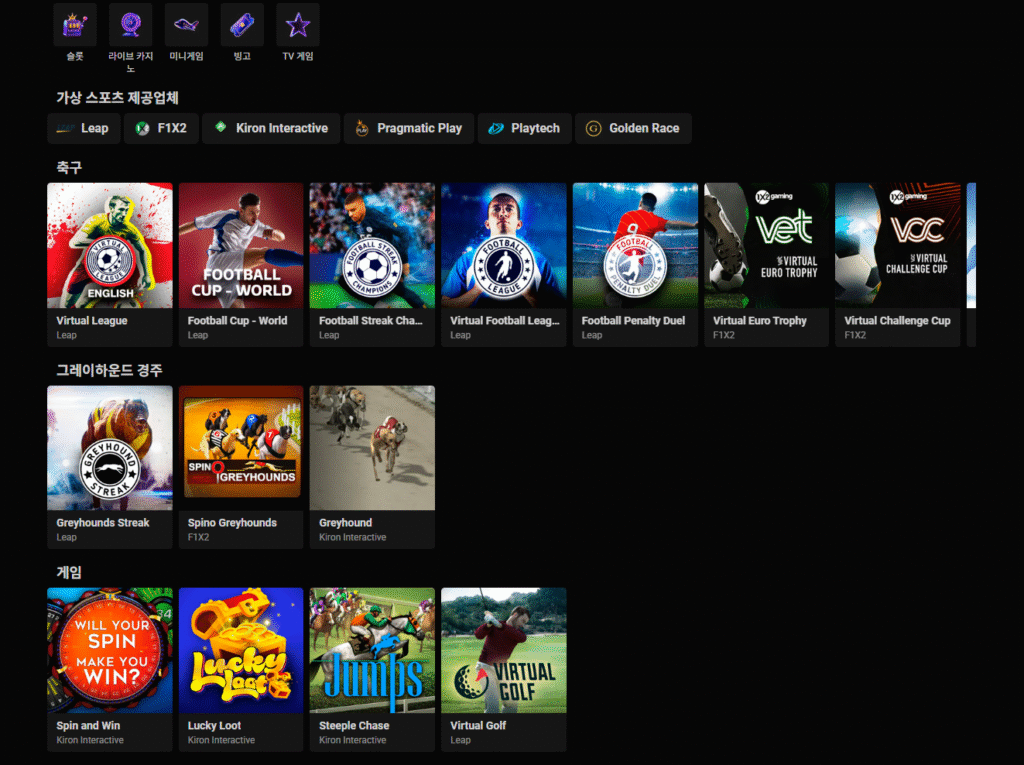Select the Kiron Interactive provider chip
1024x765 pixels.
pos(271,128)
